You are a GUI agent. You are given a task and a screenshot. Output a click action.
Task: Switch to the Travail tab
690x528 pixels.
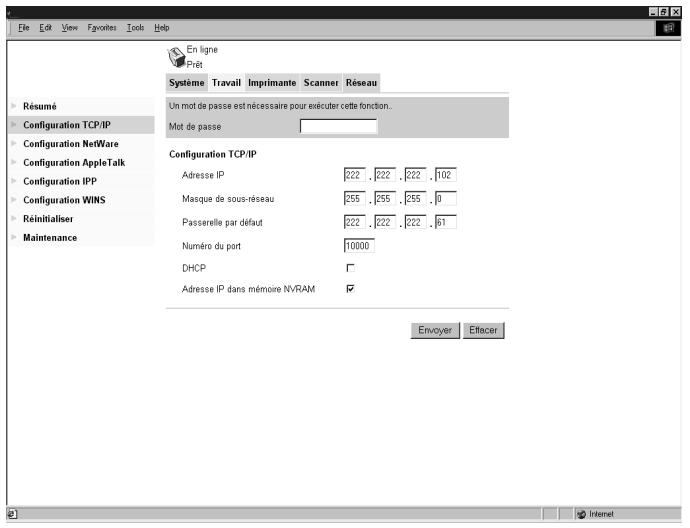coord(226,83)
